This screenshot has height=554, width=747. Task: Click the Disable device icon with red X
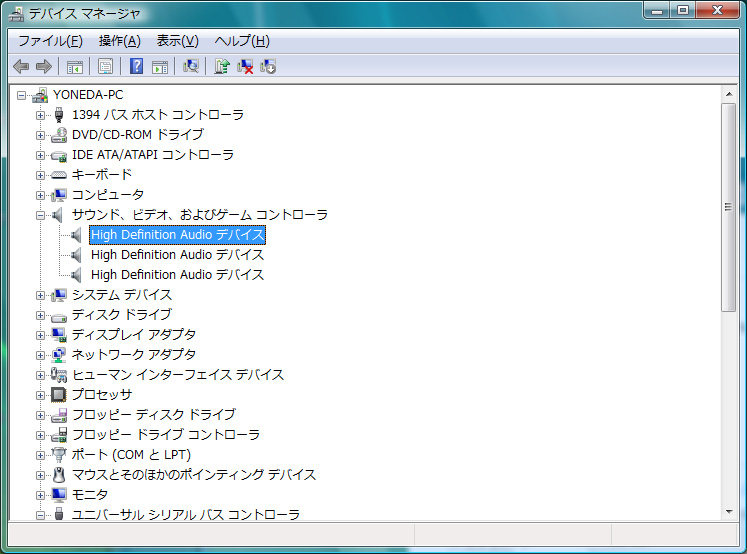tap(245, 66)
